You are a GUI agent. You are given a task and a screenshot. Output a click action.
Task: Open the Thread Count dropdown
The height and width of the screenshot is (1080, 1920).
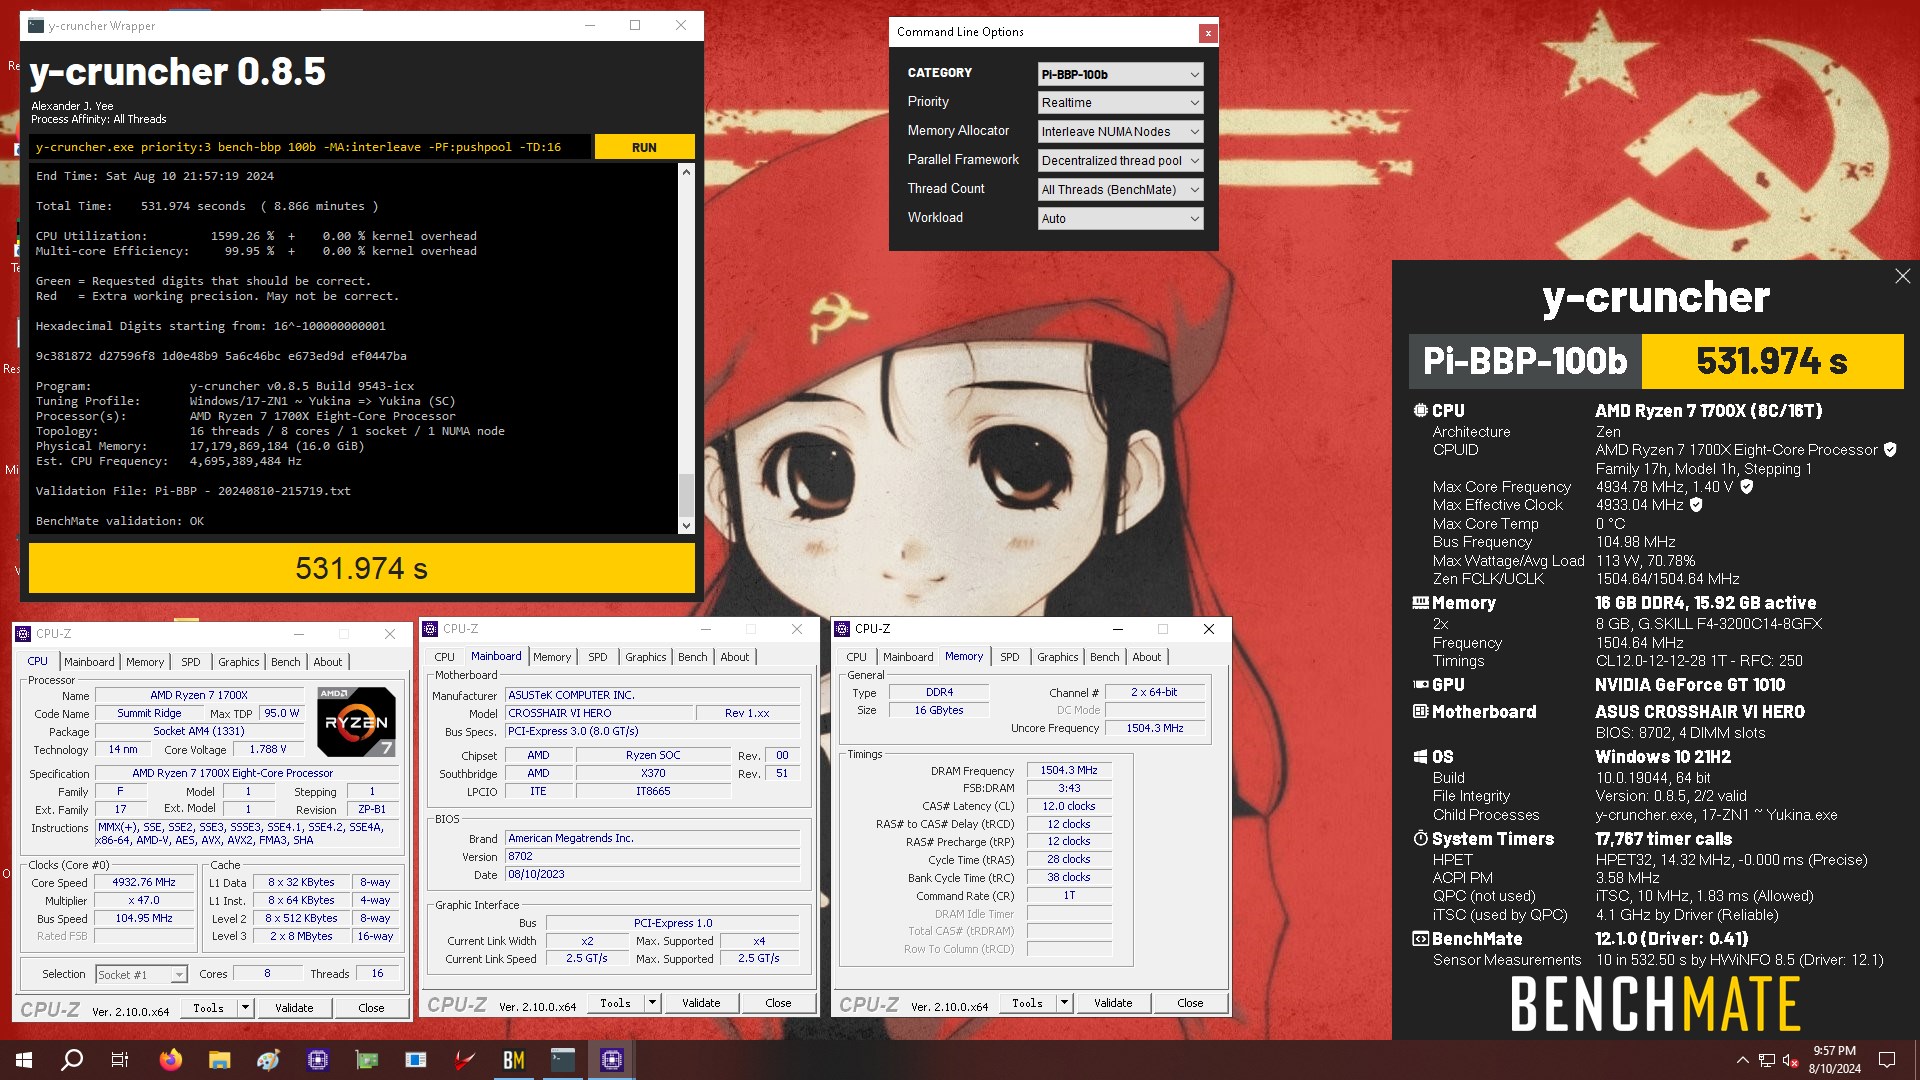pos(1120,190)
